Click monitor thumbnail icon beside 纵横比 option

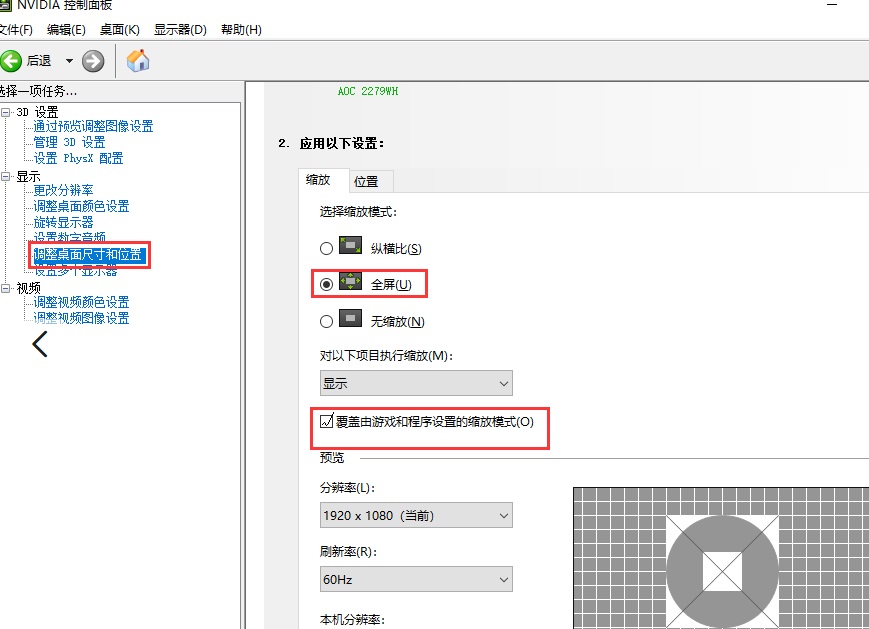350,247
